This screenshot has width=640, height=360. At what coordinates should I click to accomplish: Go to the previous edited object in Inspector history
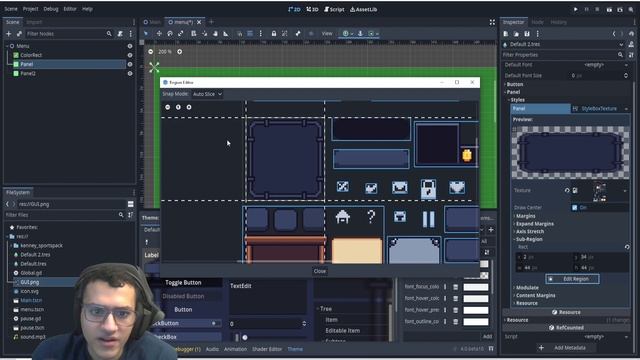[x=614, y=34]
